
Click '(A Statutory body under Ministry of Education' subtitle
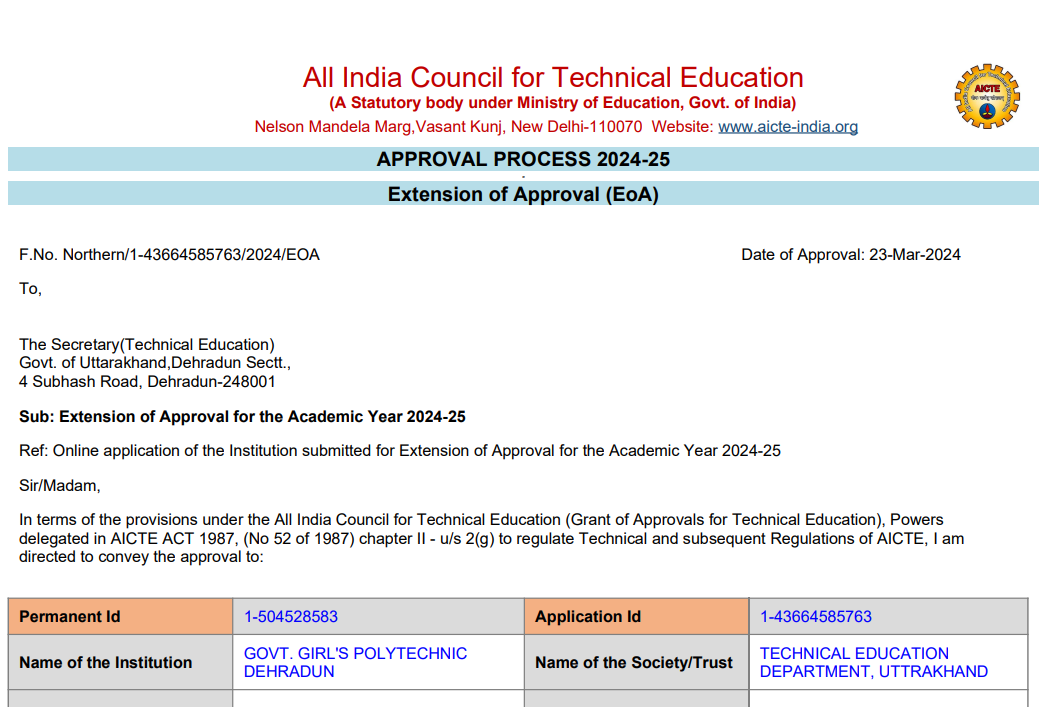click(x=563, y=103)
